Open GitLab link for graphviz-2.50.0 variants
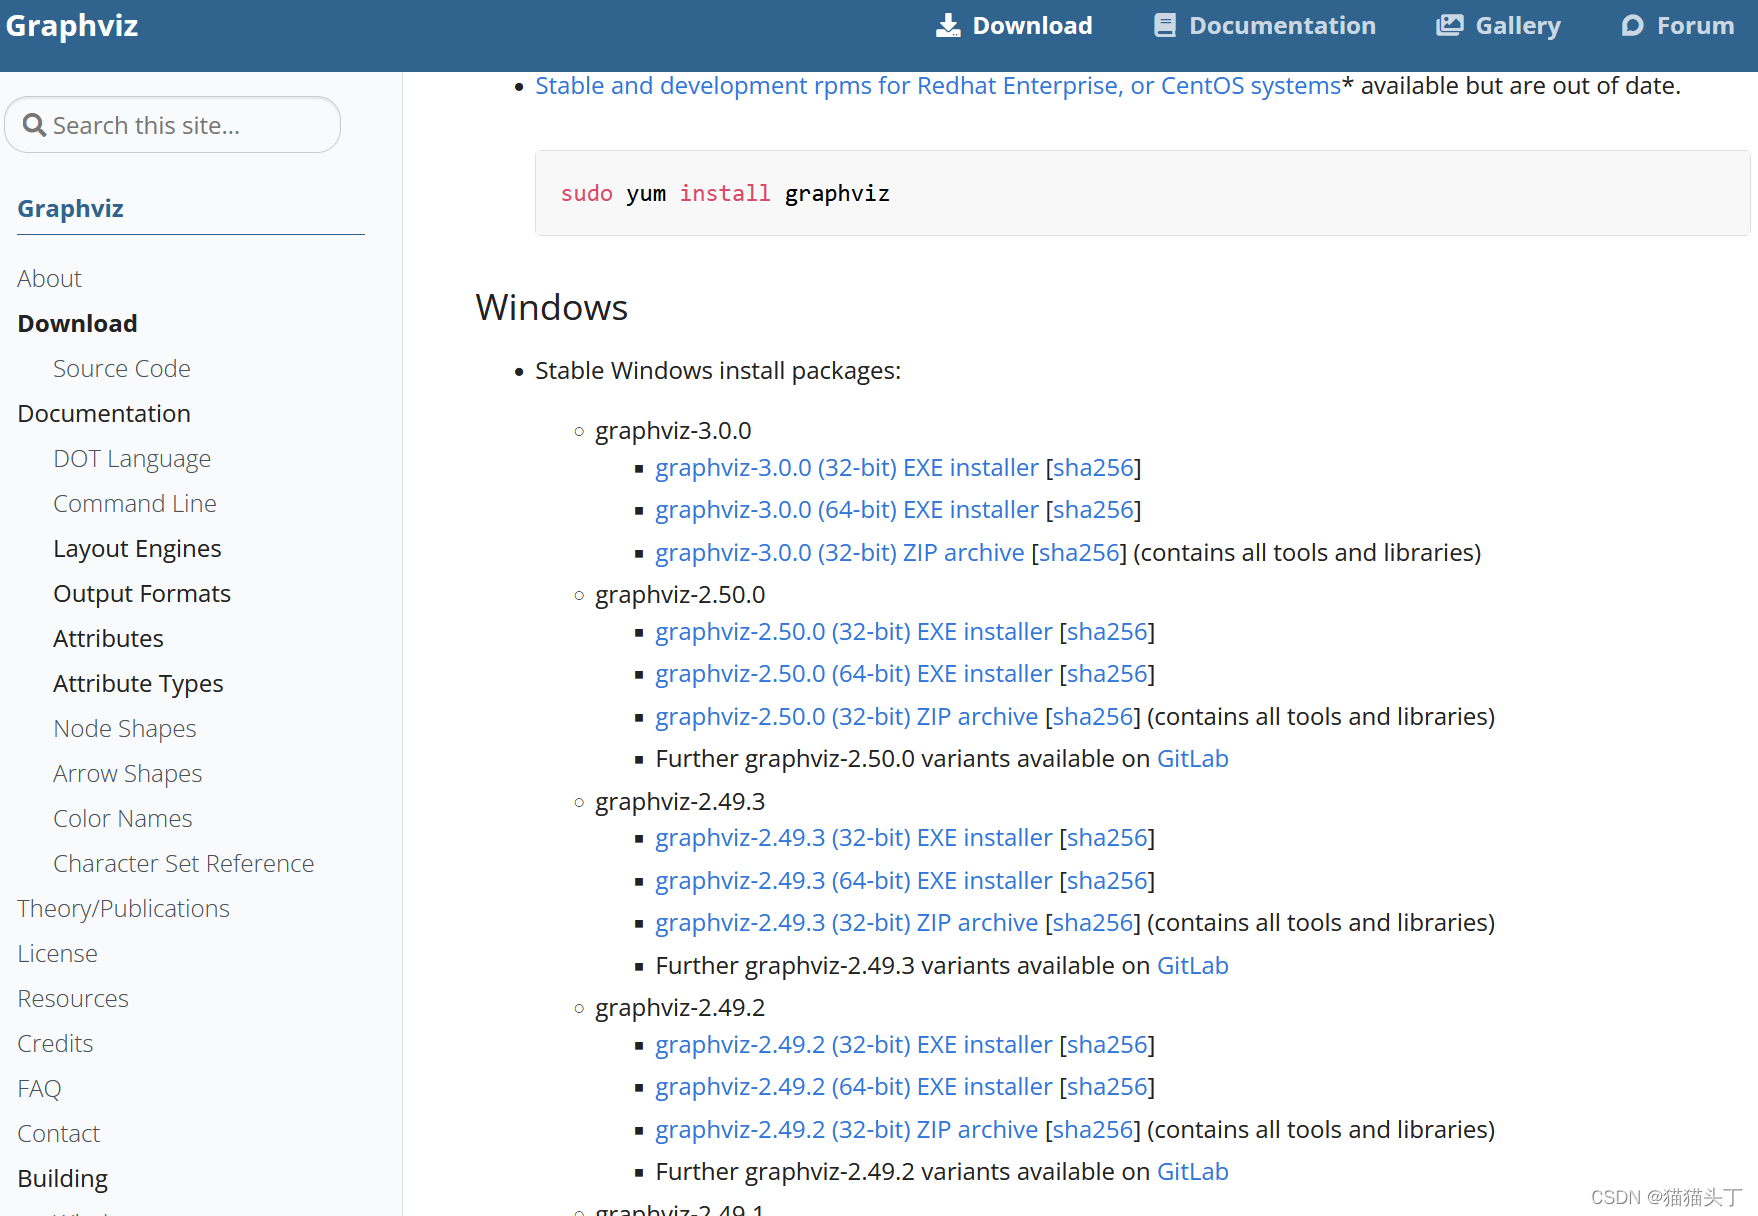This screenshot has height=1216, width=1758. point(1193,758)
